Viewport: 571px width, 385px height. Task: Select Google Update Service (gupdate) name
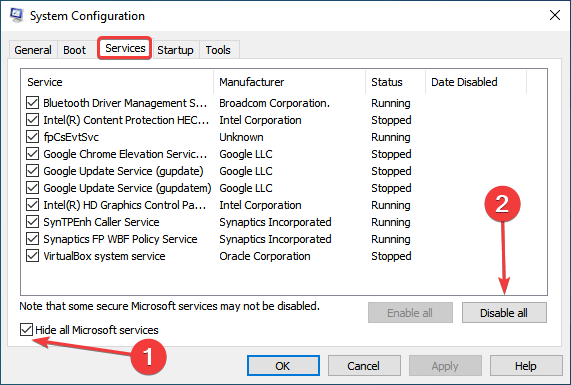pos(123,171)
